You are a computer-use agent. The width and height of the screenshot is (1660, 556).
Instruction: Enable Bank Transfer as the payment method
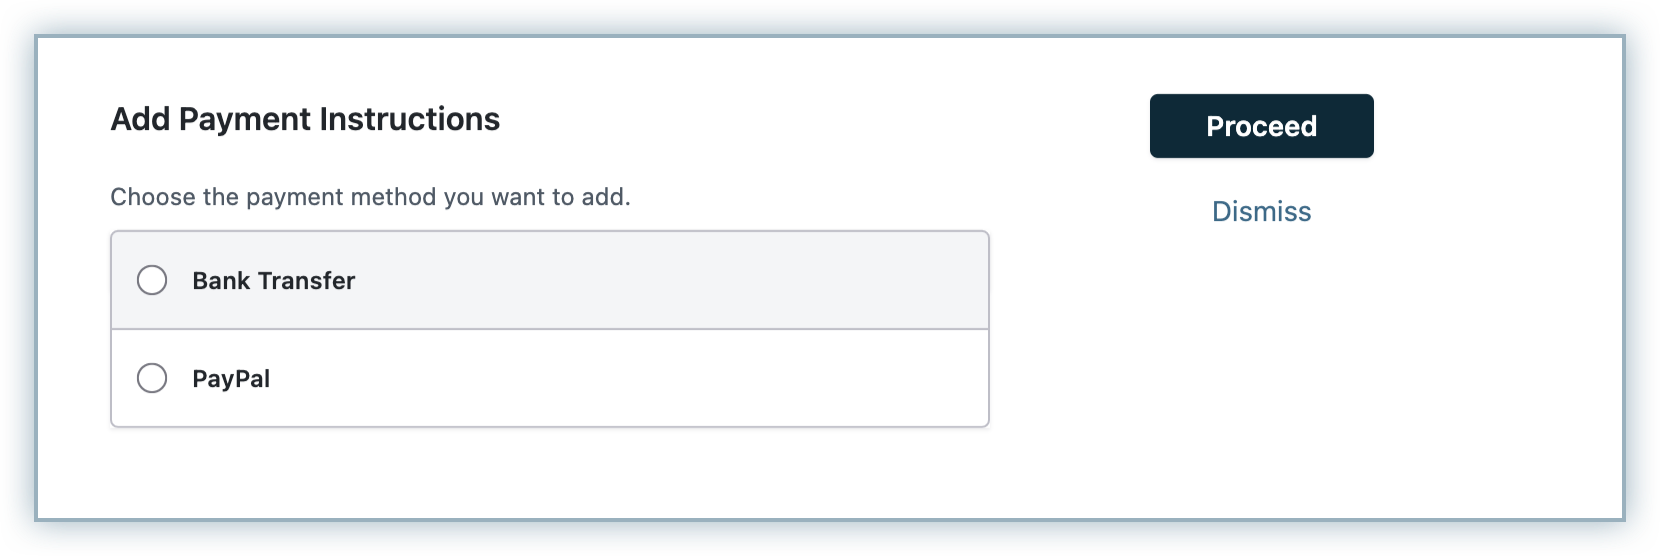click(x=152, y=280)
